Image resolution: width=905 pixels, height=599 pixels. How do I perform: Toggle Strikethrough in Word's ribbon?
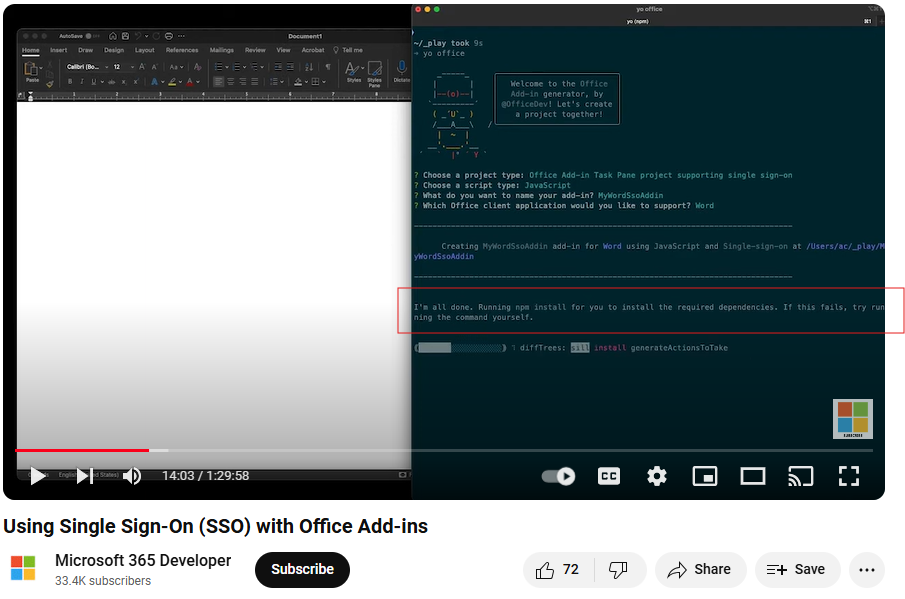coord(111,82)
